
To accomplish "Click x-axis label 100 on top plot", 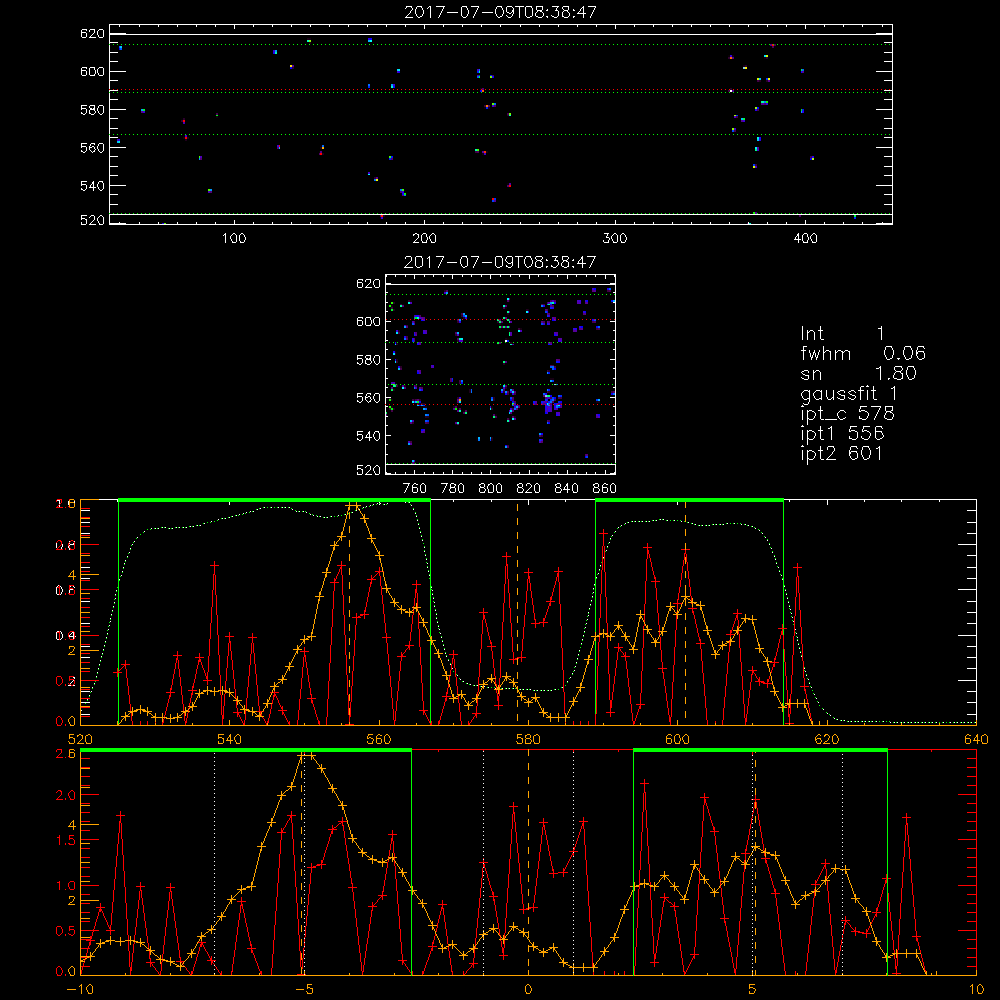I will [234, 239].
